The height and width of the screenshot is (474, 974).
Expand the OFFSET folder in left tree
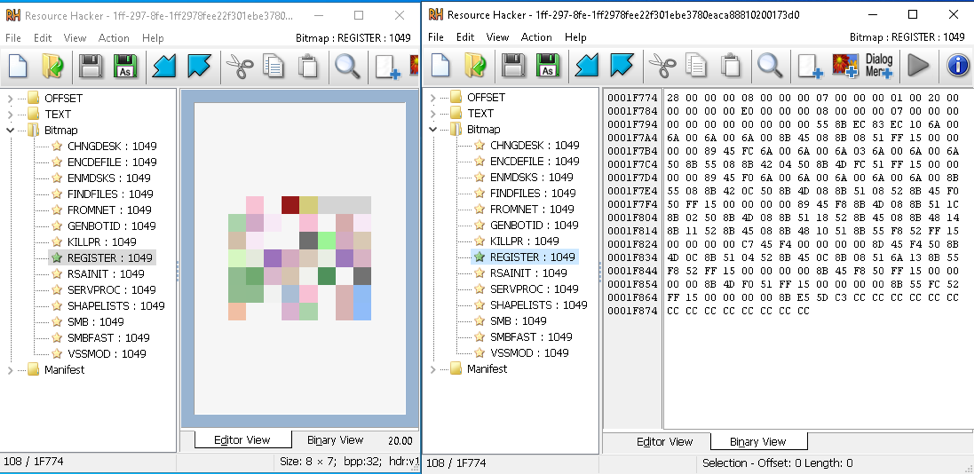point(11,98)
